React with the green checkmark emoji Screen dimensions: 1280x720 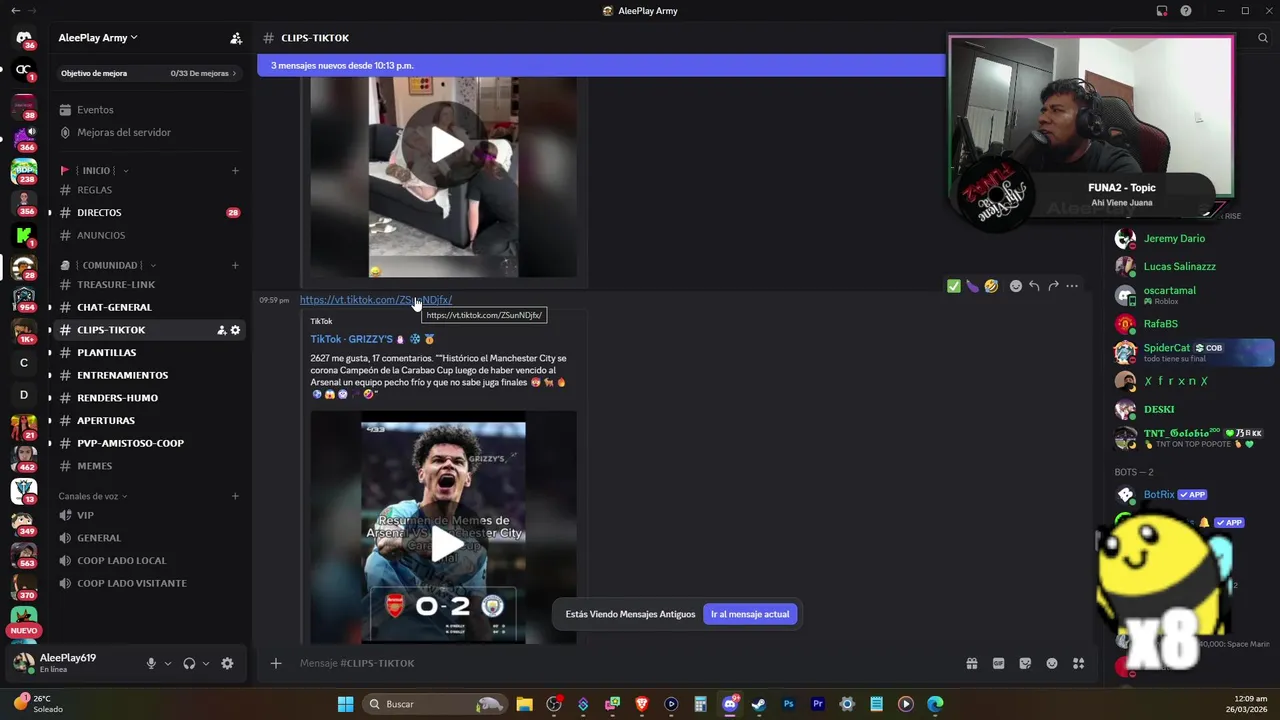click(x=953, y=286)
